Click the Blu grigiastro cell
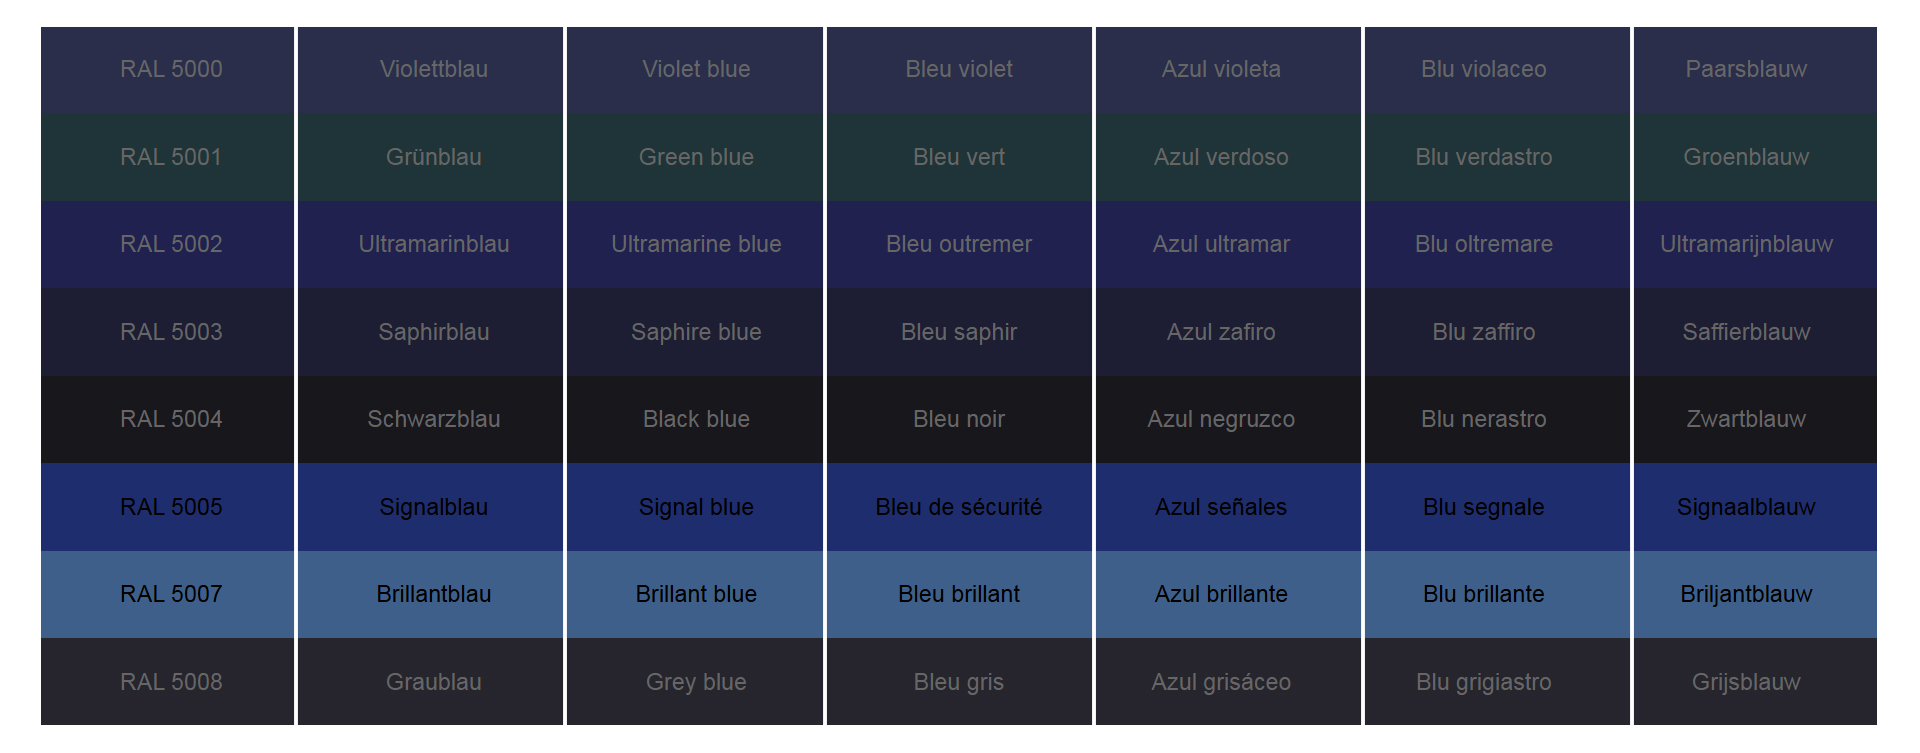Image resolution: width=1920 pixels, height=753 pixels. click(x=1483, y=683)
